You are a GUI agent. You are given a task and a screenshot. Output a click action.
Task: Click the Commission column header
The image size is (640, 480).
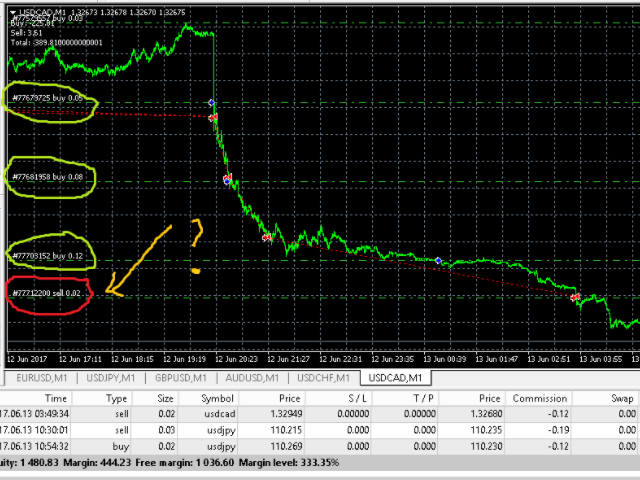point(539,398)
